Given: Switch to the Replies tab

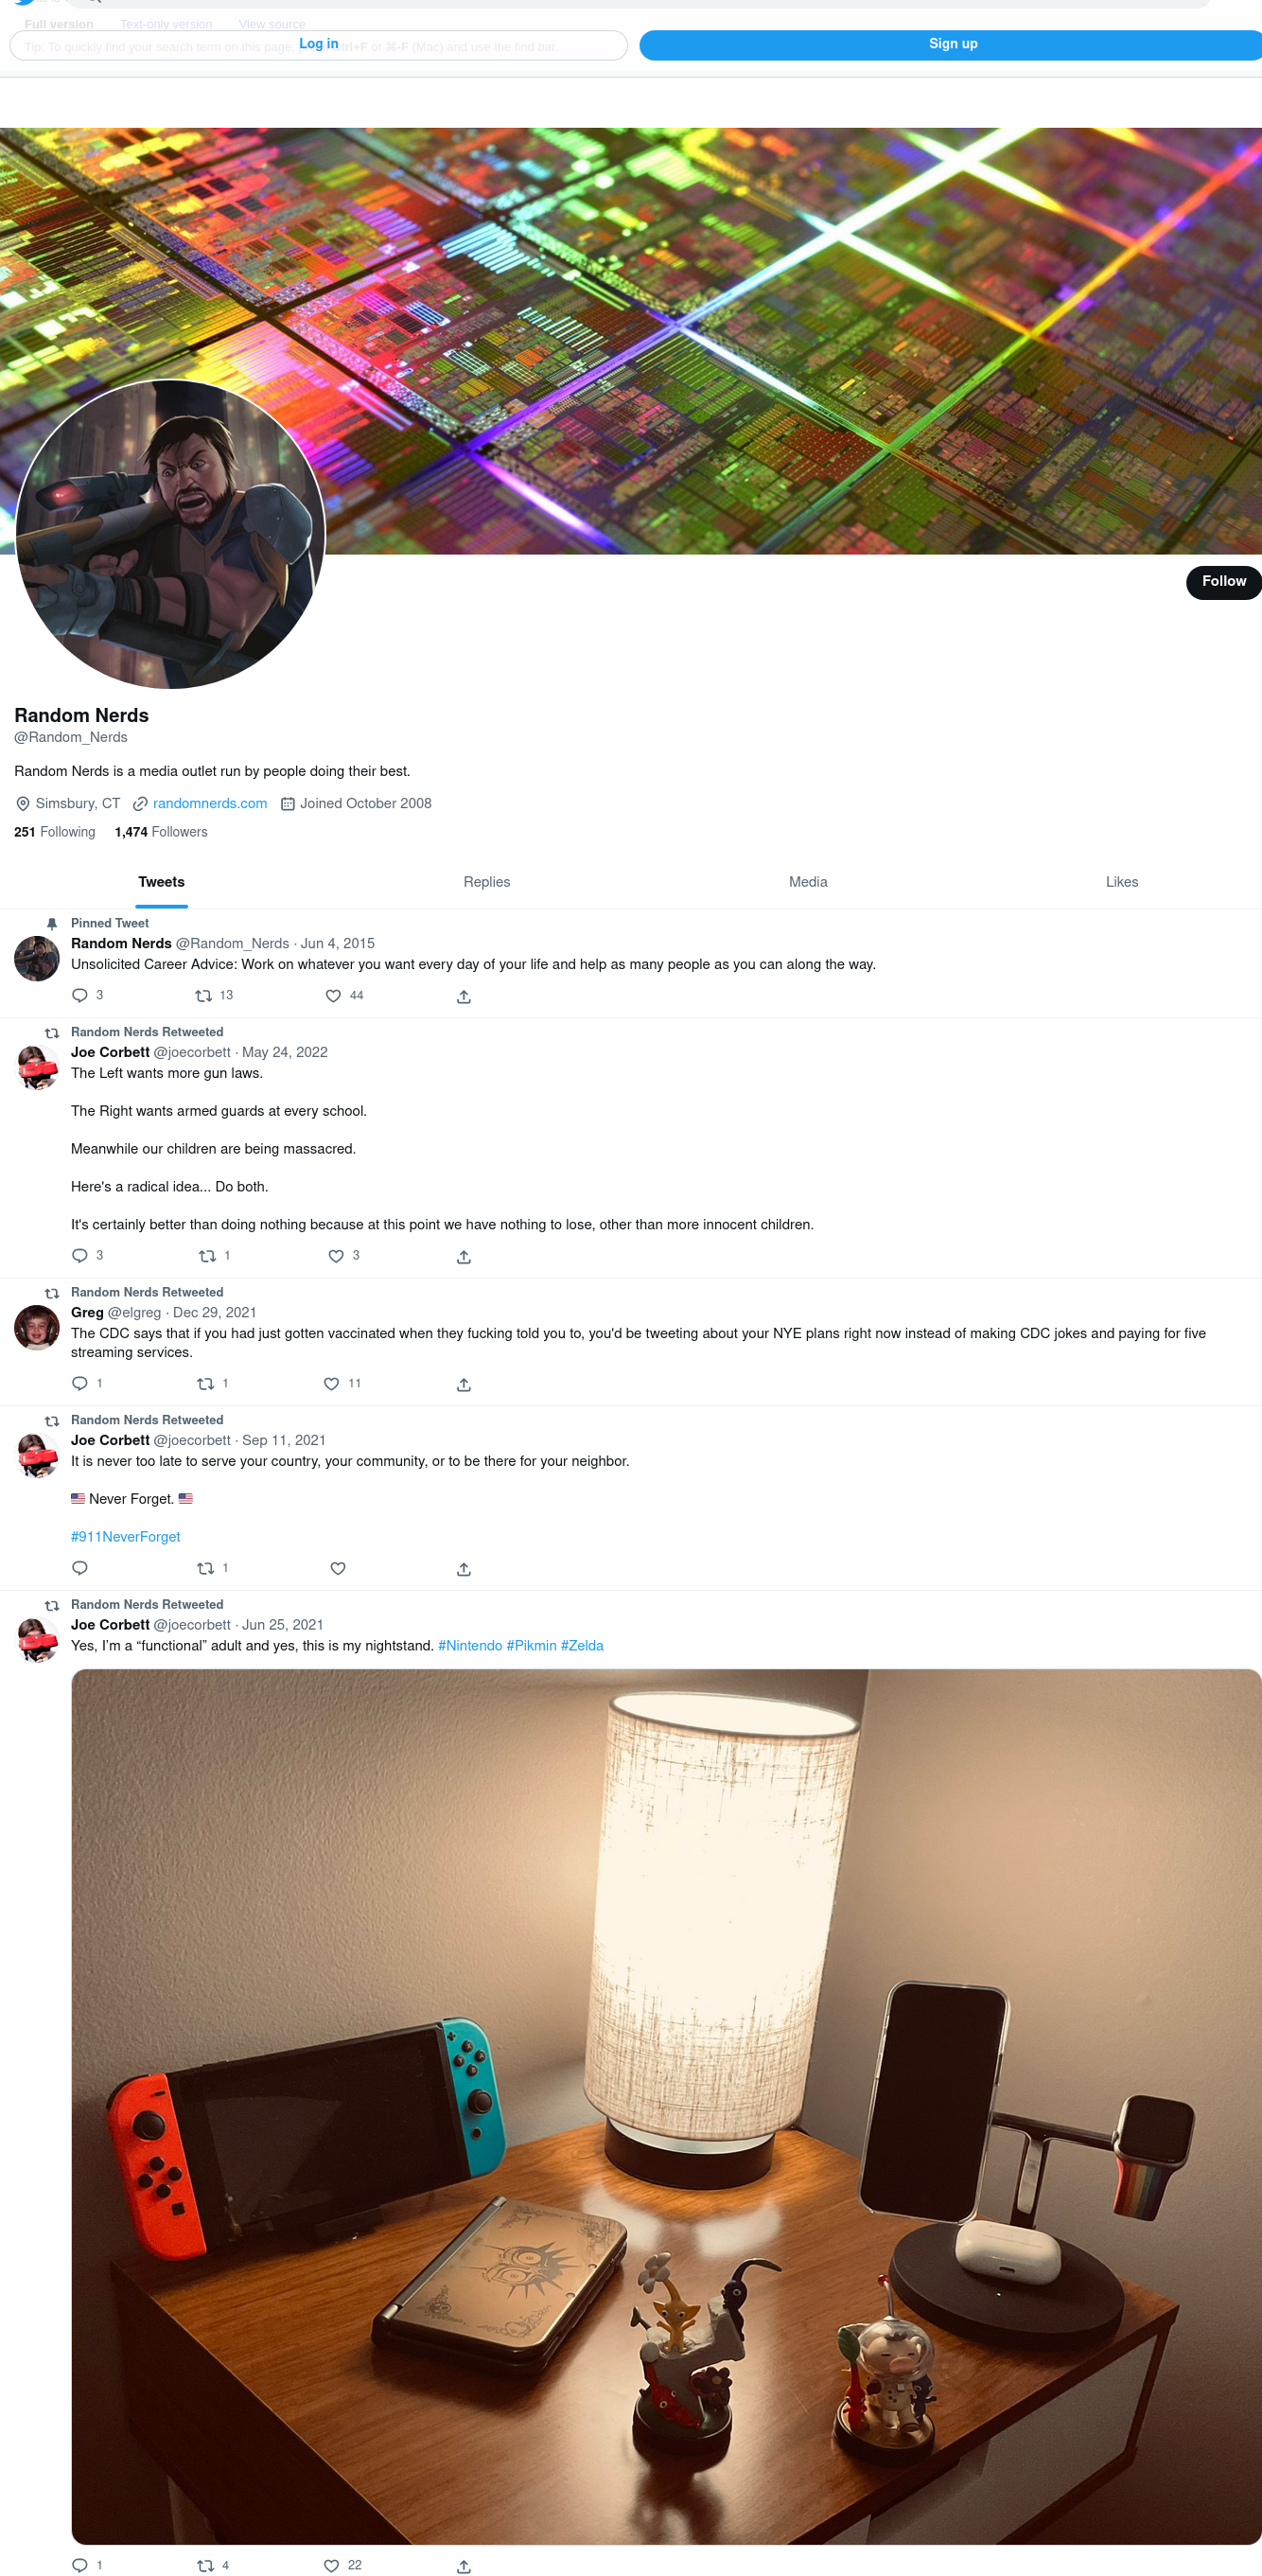Looking at the screenshot, I should [486, 882].
